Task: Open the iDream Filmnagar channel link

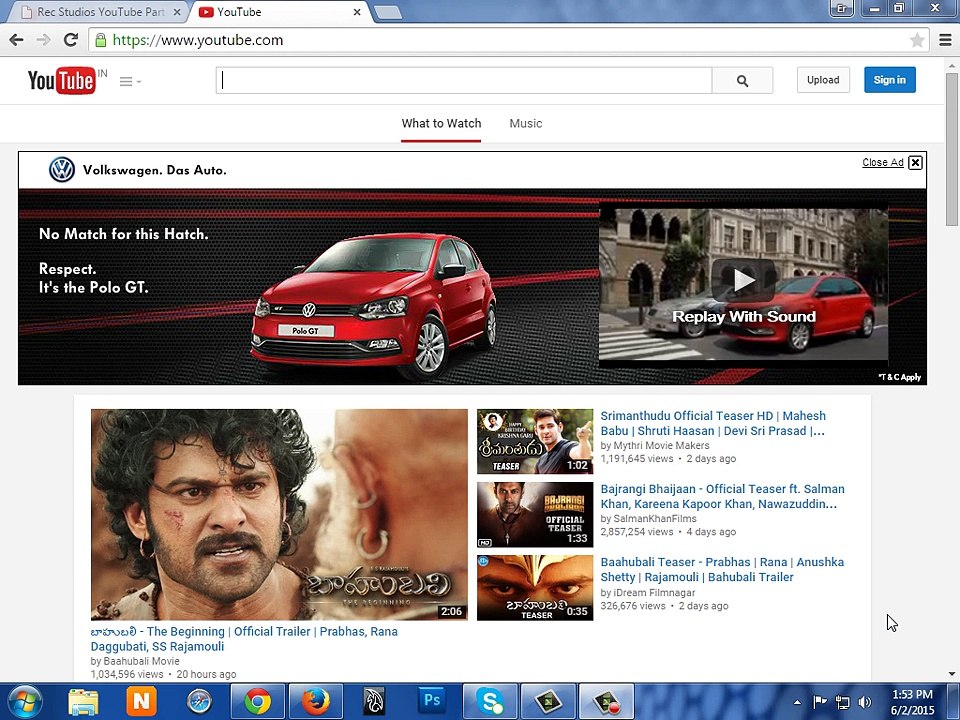Action: tap(654, 593)
